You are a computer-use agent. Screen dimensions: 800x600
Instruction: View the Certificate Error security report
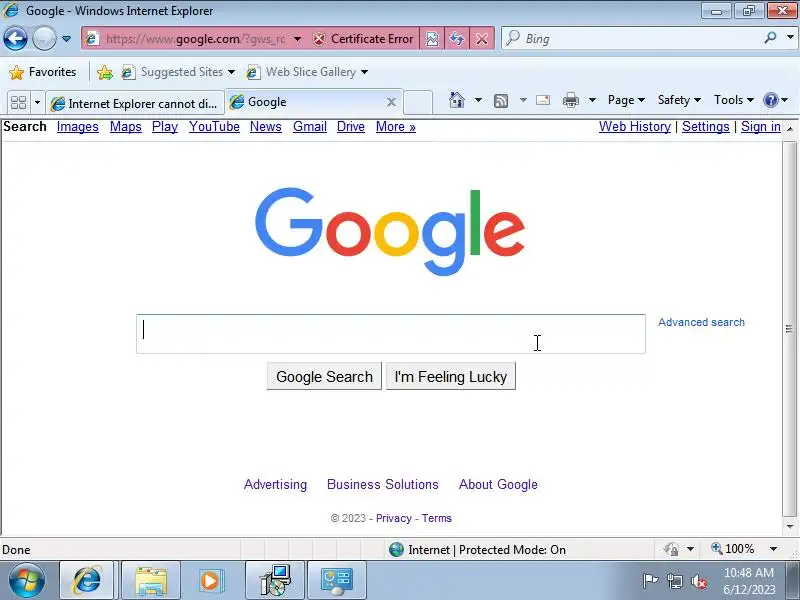coord(363,39)
